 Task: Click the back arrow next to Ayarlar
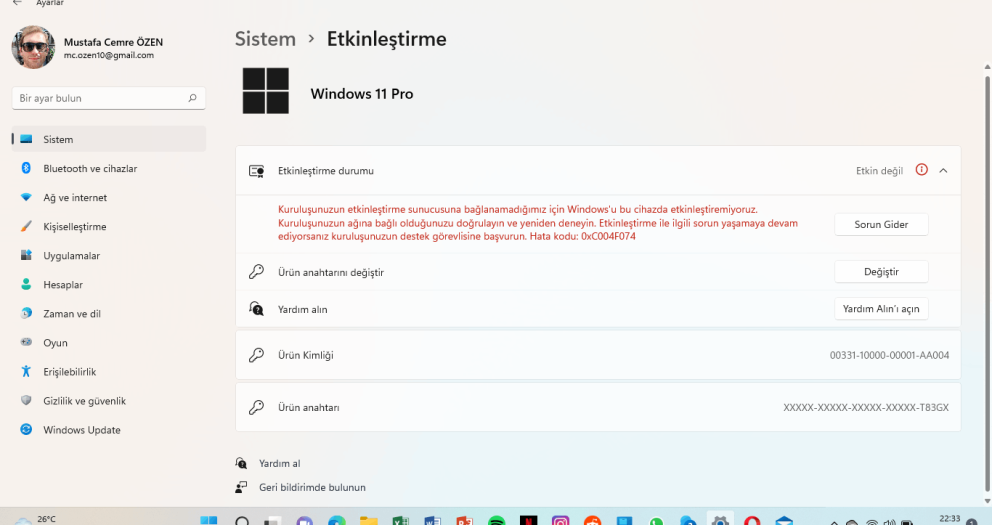click(17, 3)
